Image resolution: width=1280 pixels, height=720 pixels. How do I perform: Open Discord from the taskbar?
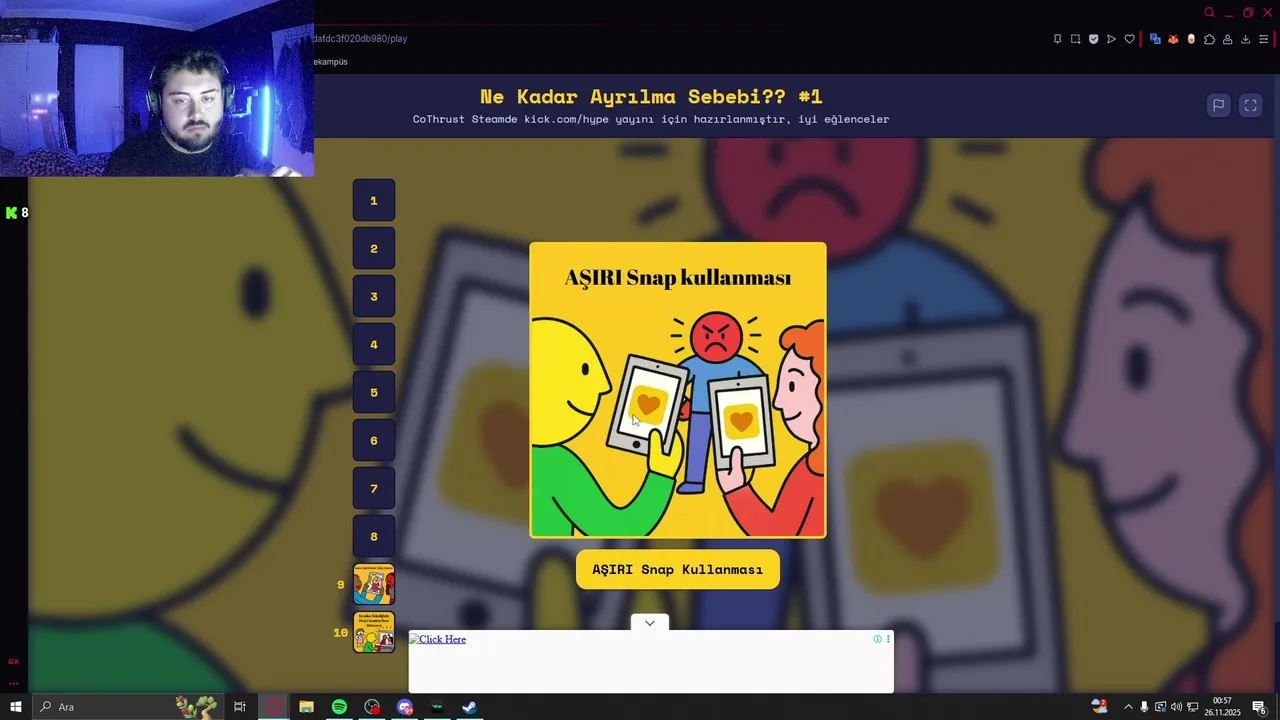click(405, 707)
